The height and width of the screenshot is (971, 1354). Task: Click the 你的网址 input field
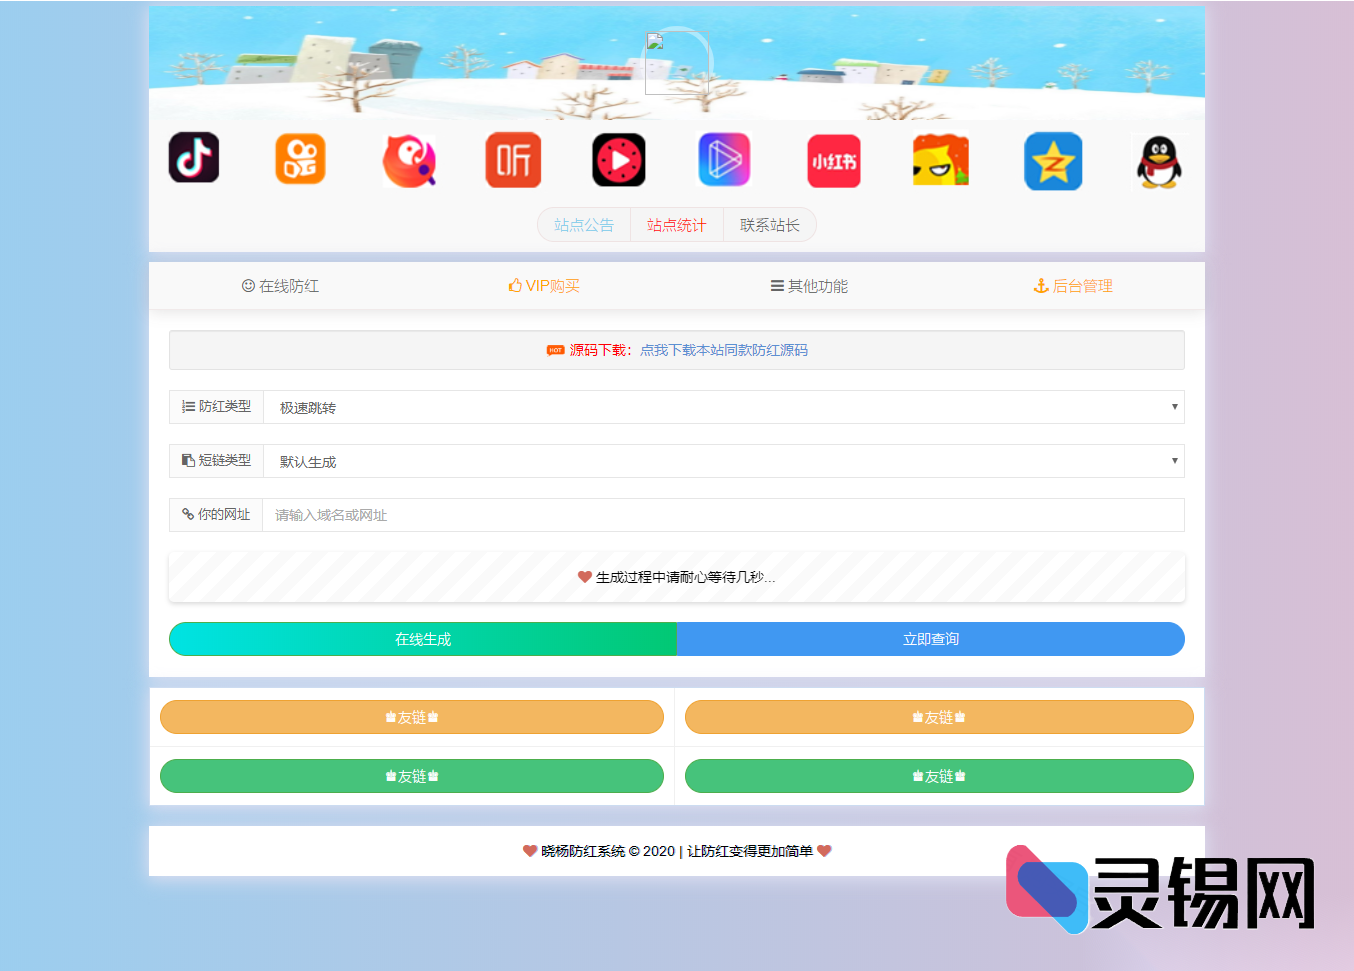723,514
